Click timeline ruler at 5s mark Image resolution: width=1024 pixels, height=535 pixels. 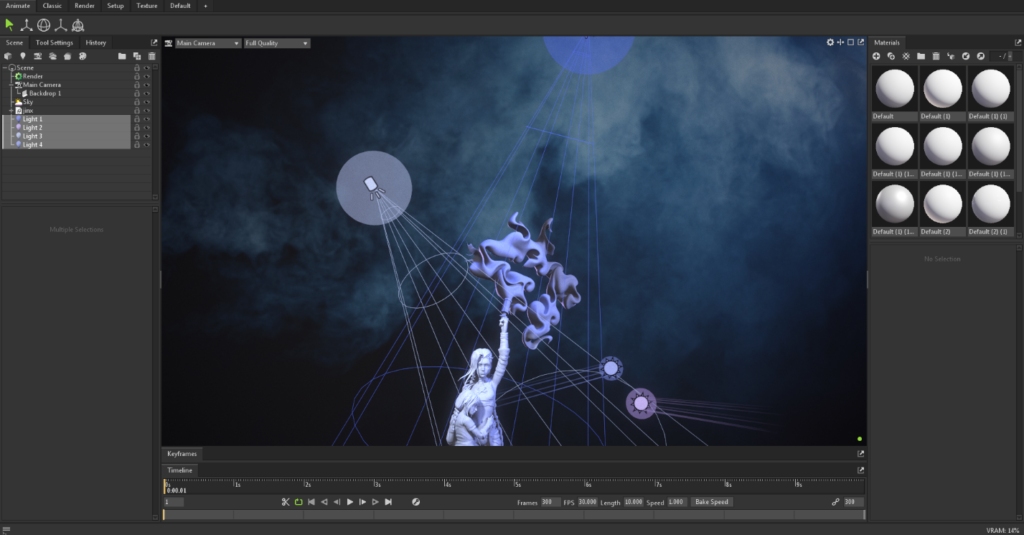(516, 484)
